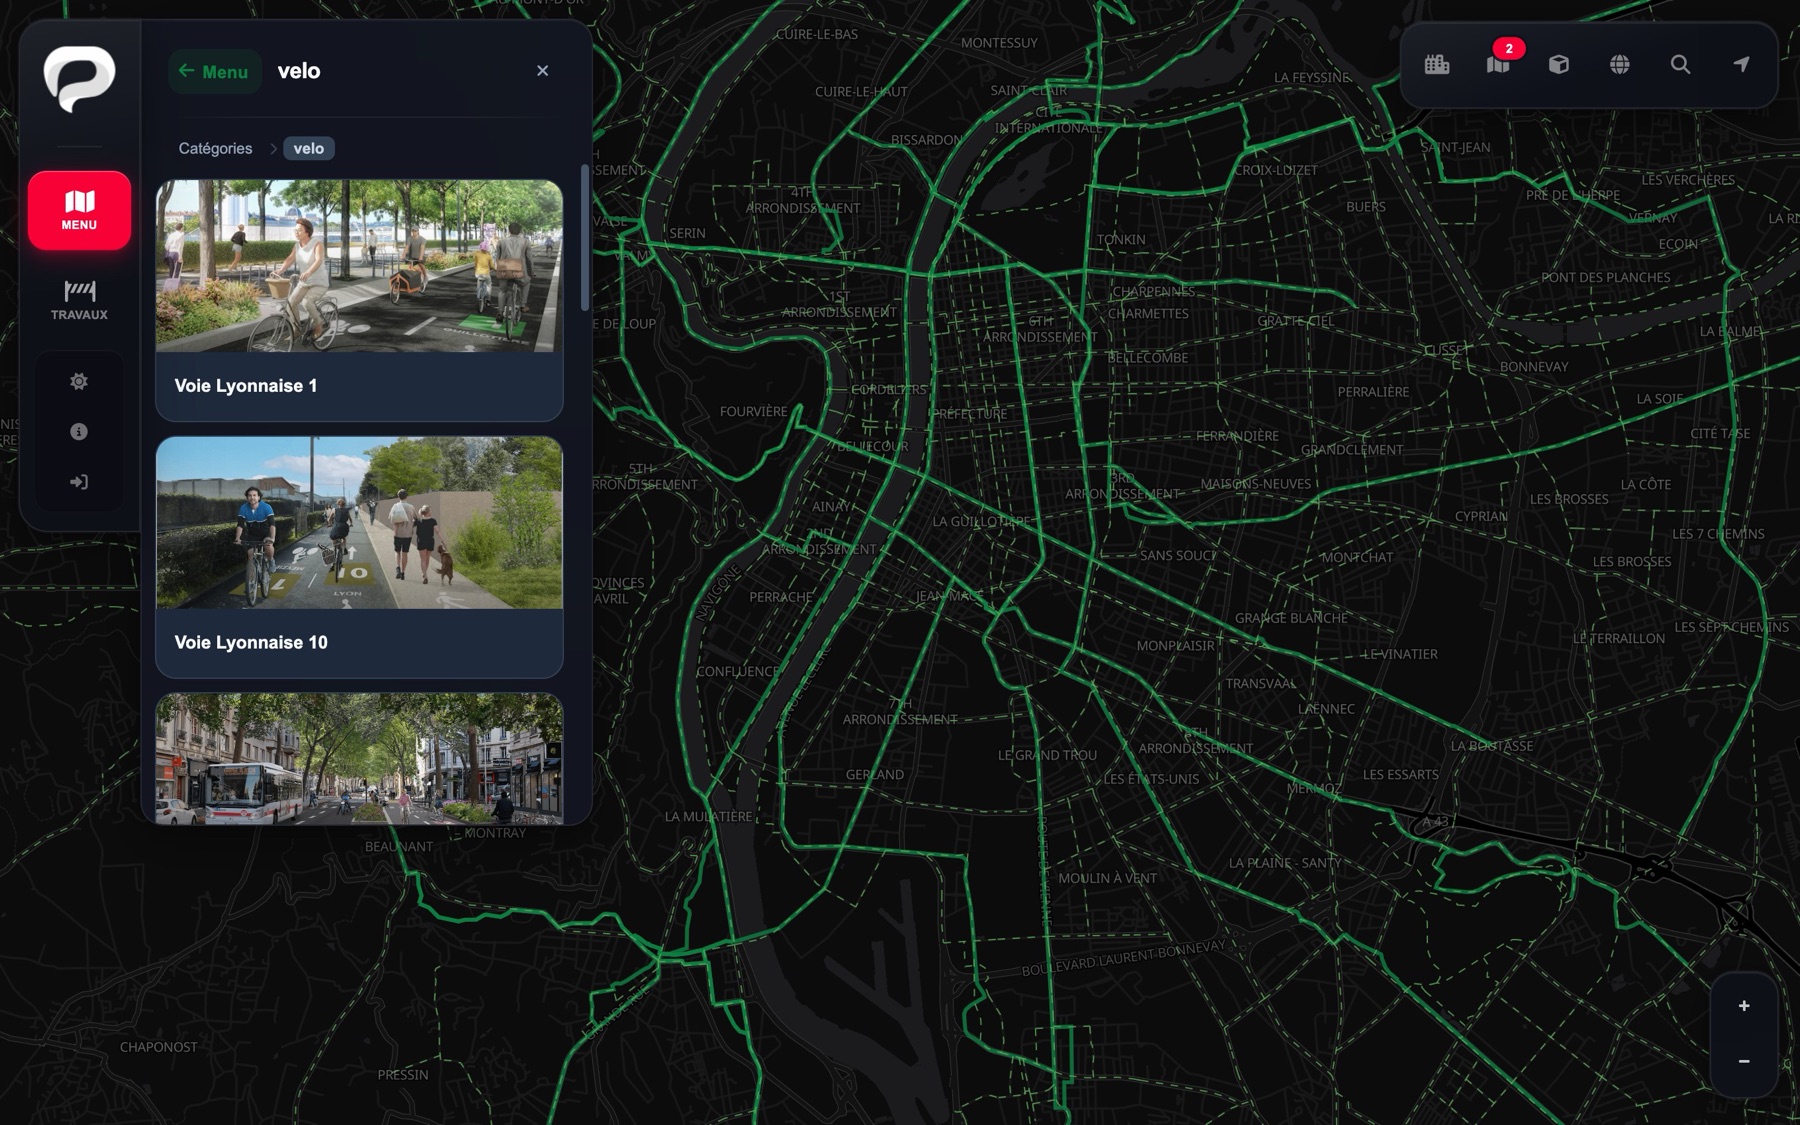Click the Catégories breadcrumb link
Viewport: 1800px width, 1125px height.
tap(215, 148)
